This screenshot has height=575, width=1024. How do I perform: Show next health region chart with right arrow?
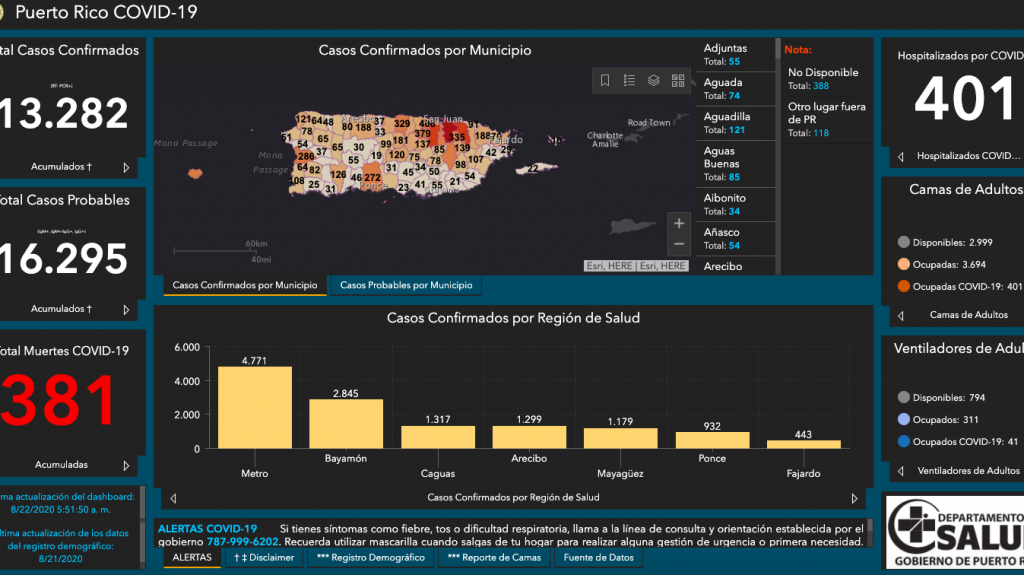854,497
